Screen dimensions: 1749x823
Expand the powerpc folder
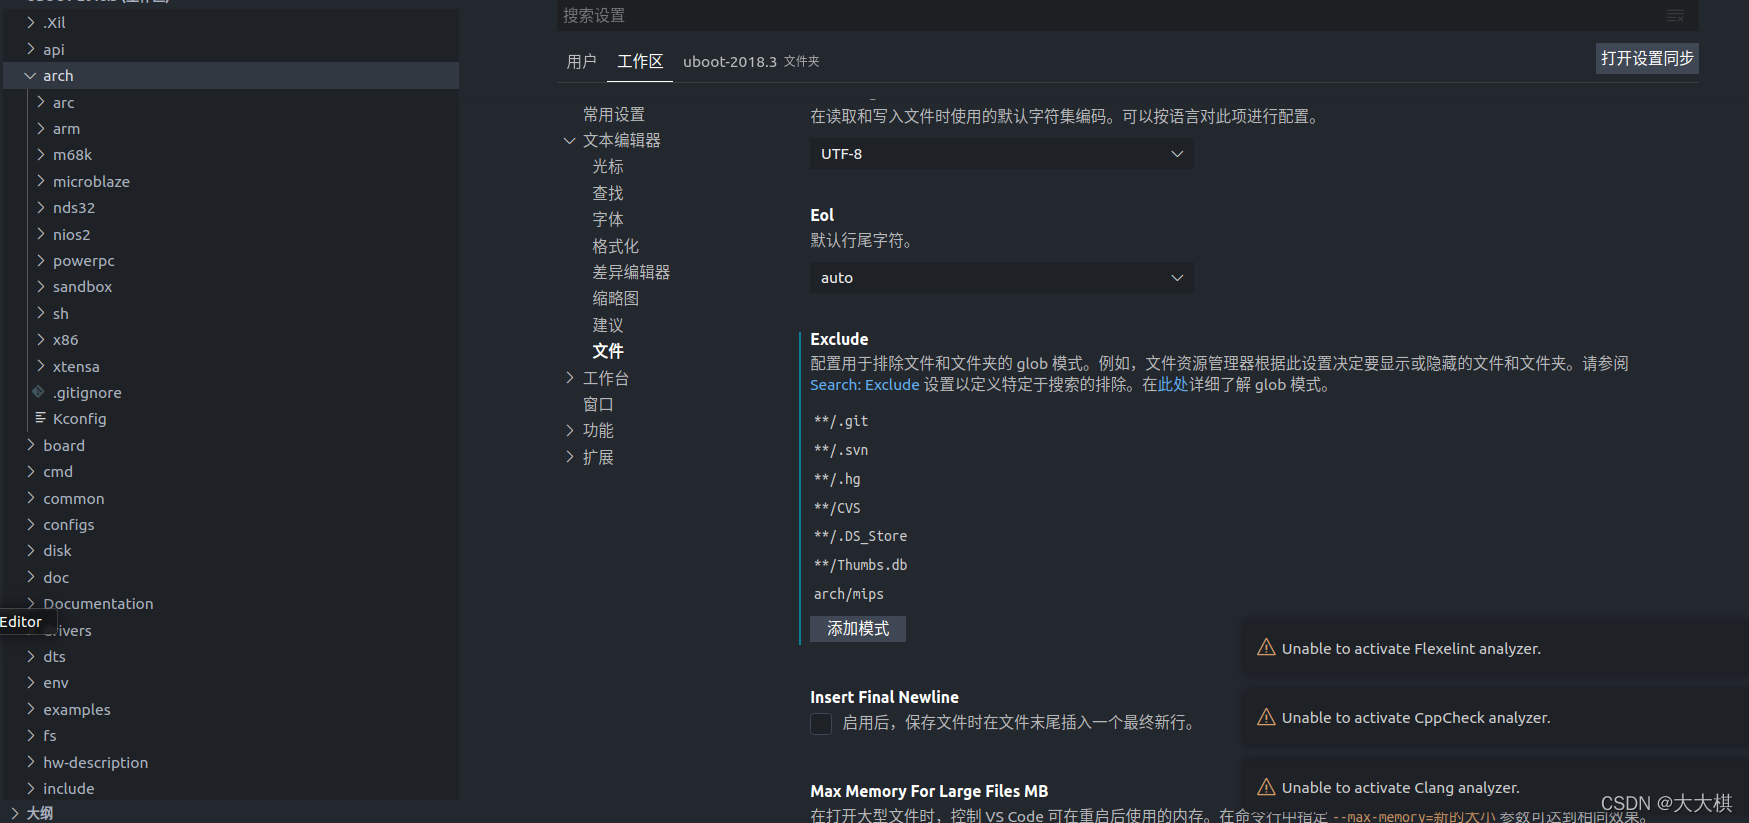(41, 260)
